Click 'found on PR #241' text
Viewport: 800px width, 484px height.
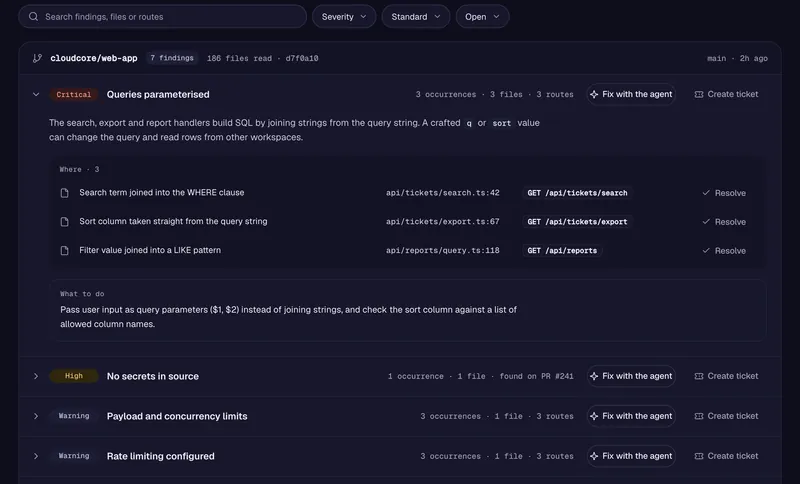536,376
